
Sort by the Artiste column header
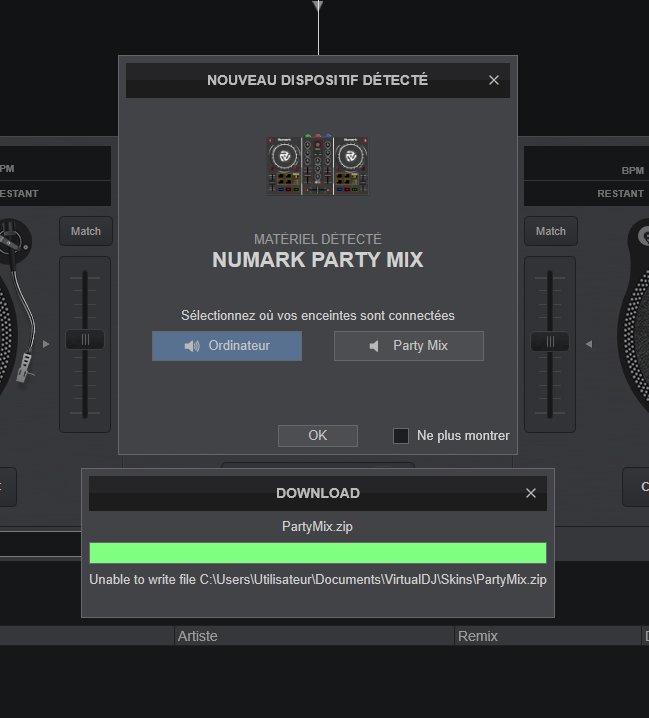(x=198, y=636)
